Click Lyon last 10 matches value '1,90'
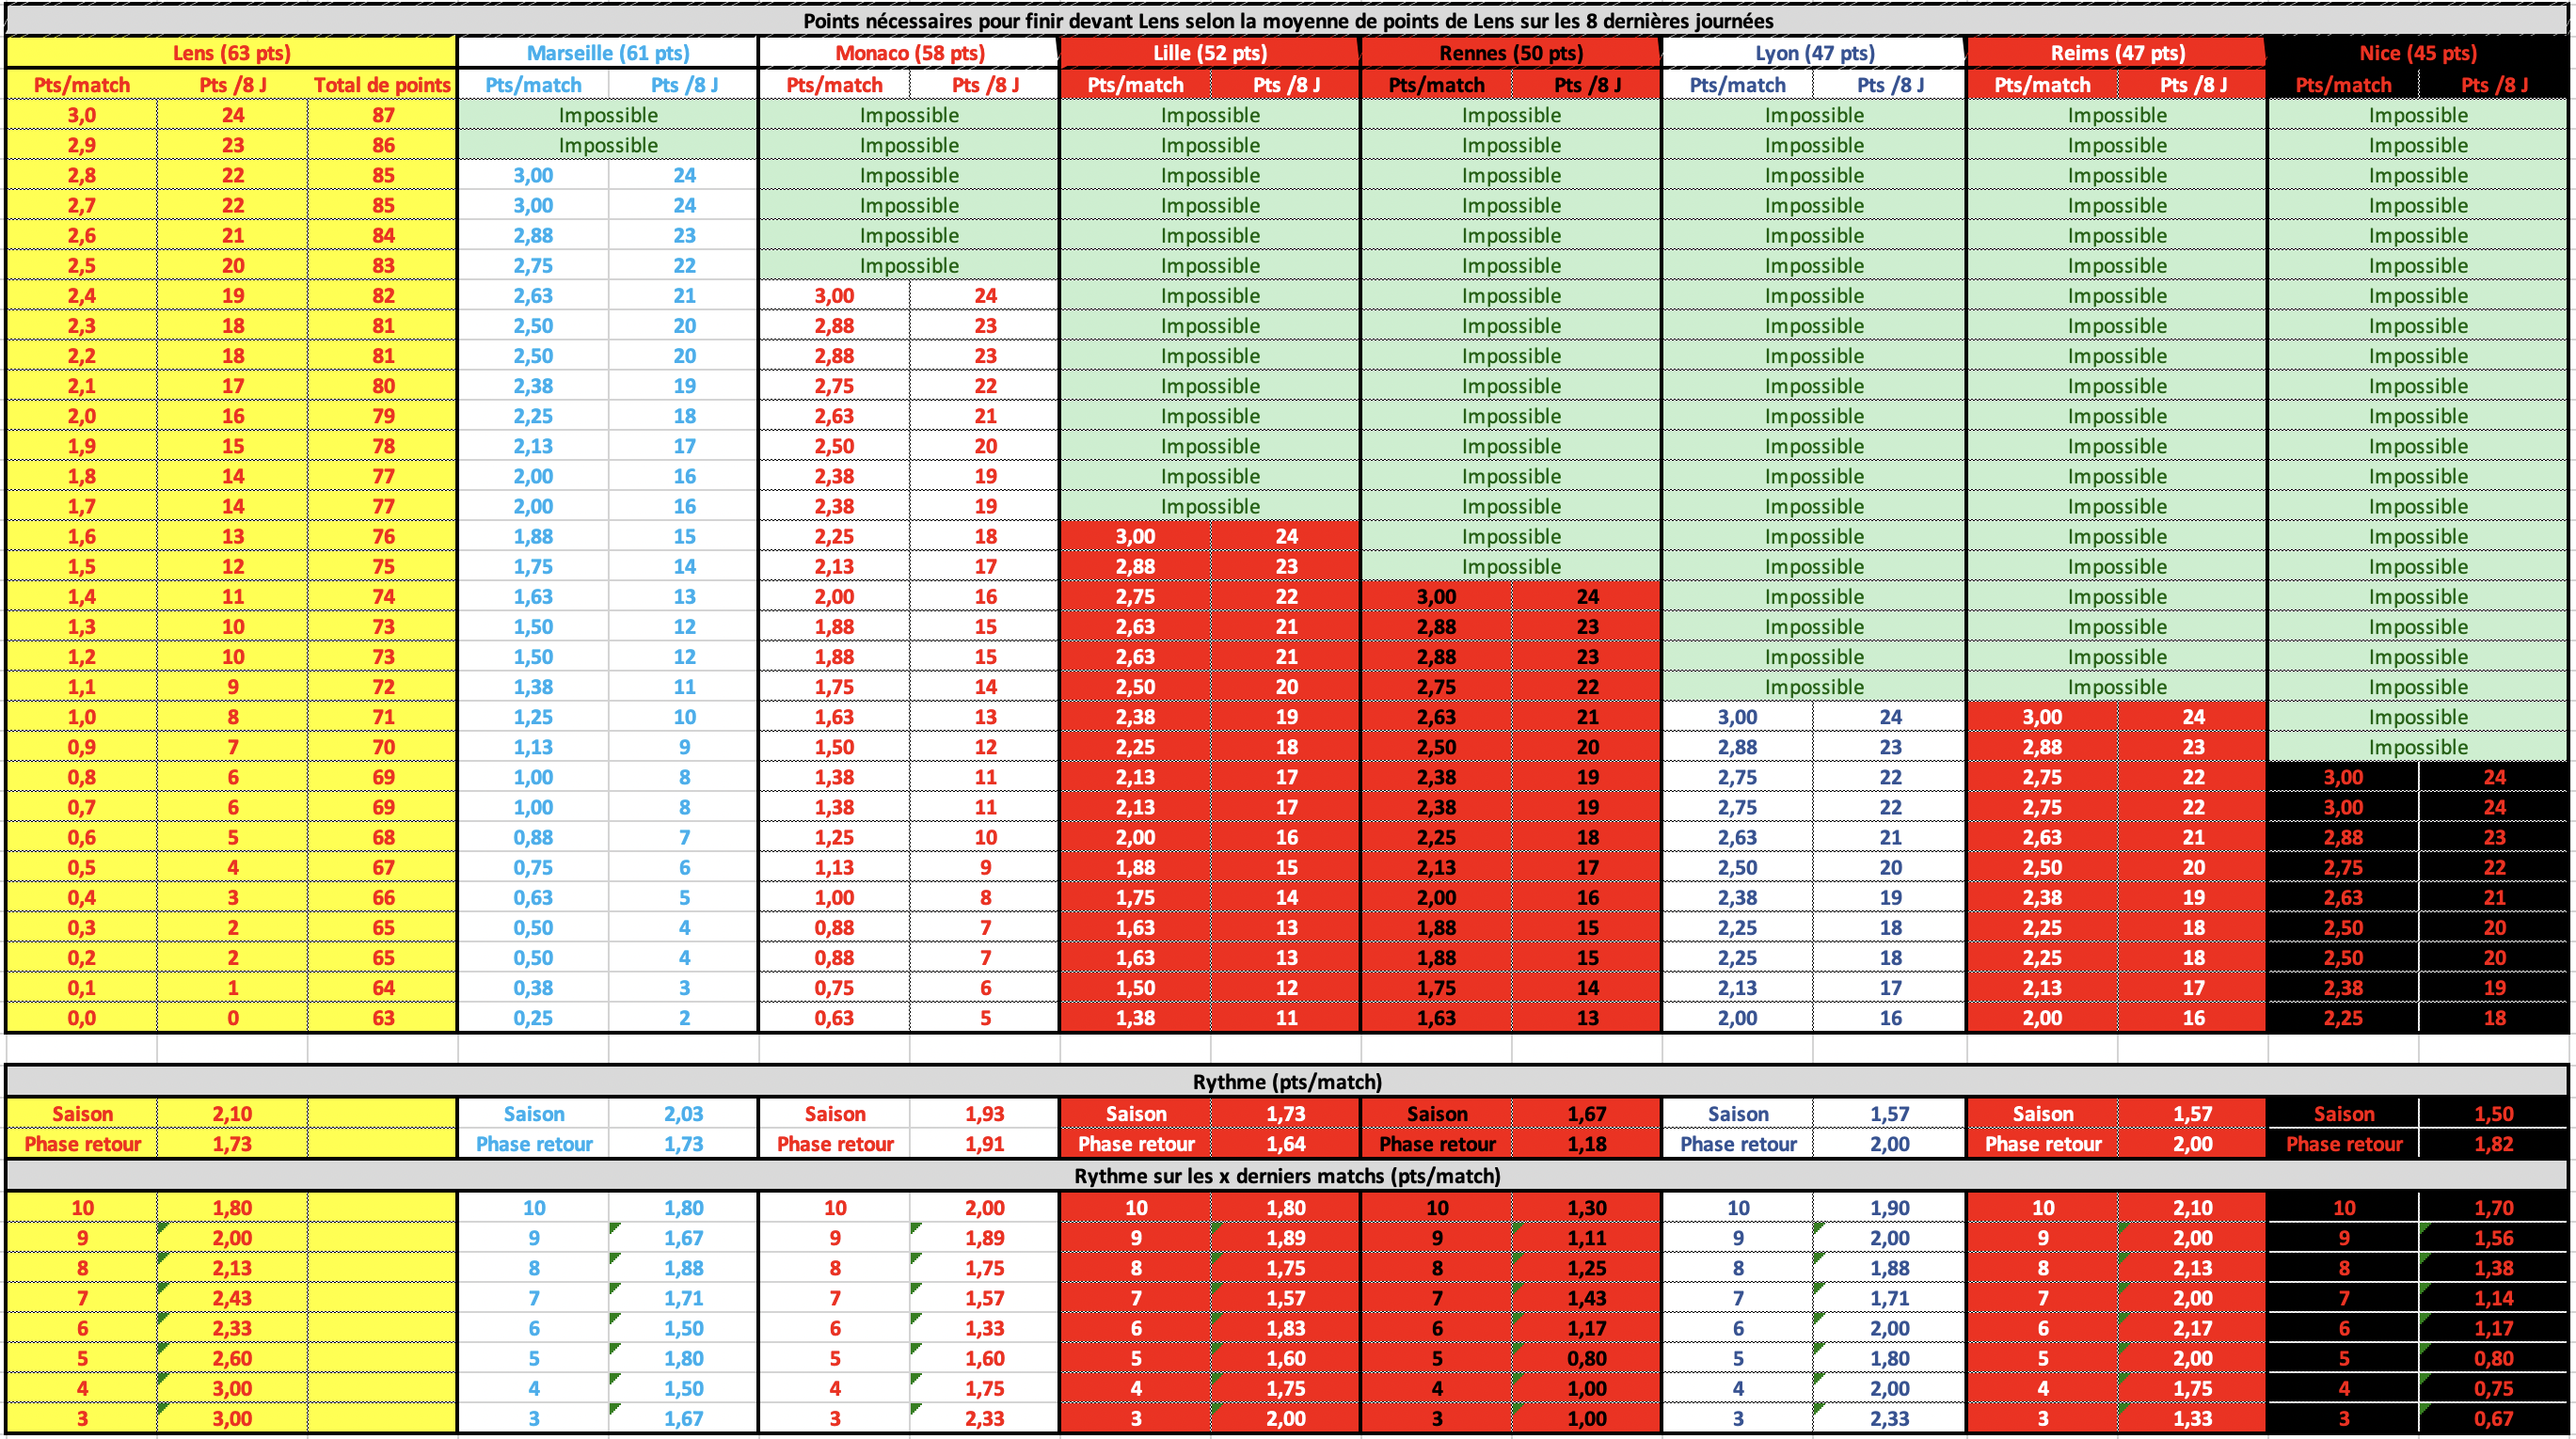Screen dimensions: 2576x1439 tap(1890, 1208)
